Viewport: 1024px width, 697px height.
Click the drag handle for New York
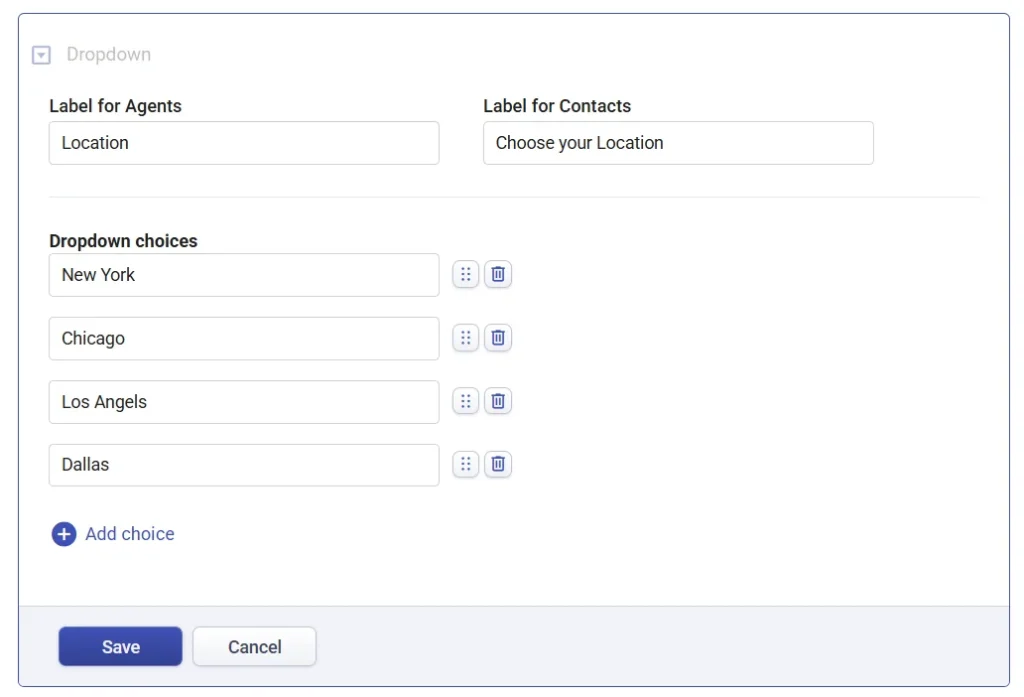(x=466, y=274)
